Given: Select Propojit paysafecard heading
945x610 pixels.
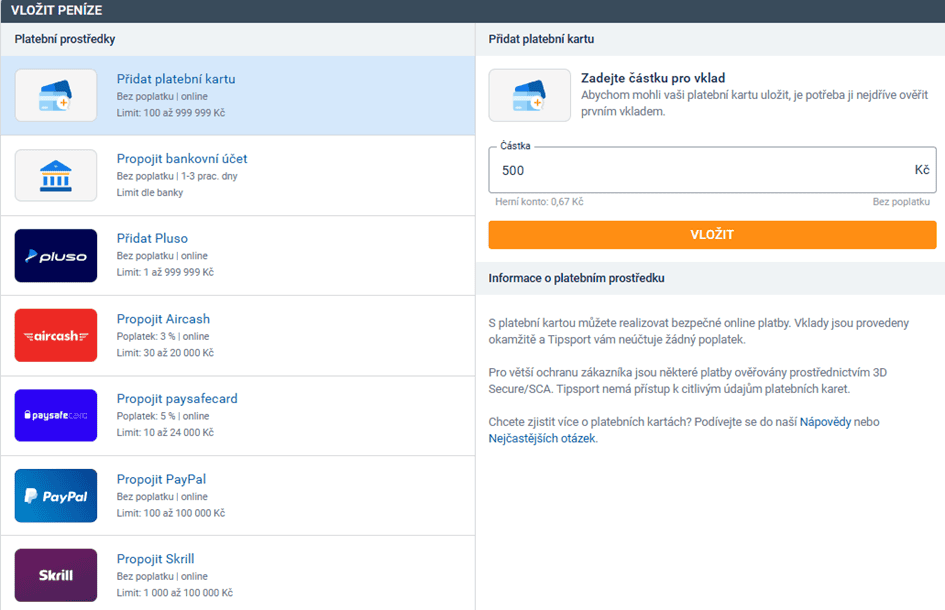Looking at the screenshot, I should coord(177,398).
